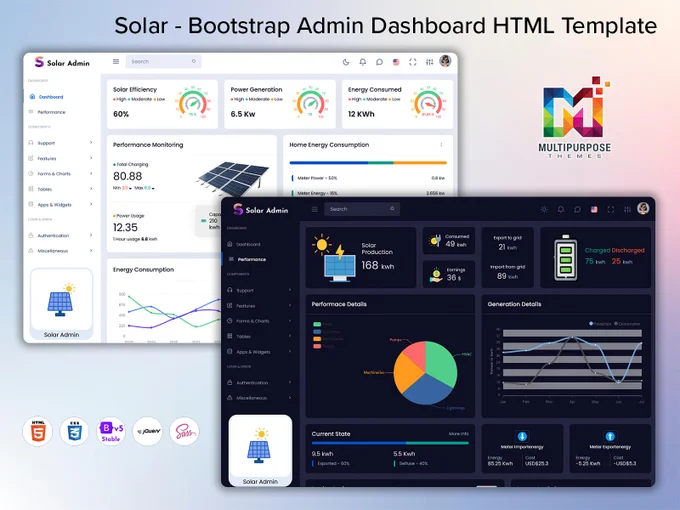Expand Authentication in light dashboard sidebar
680x510 pixels.
[60, 235]
